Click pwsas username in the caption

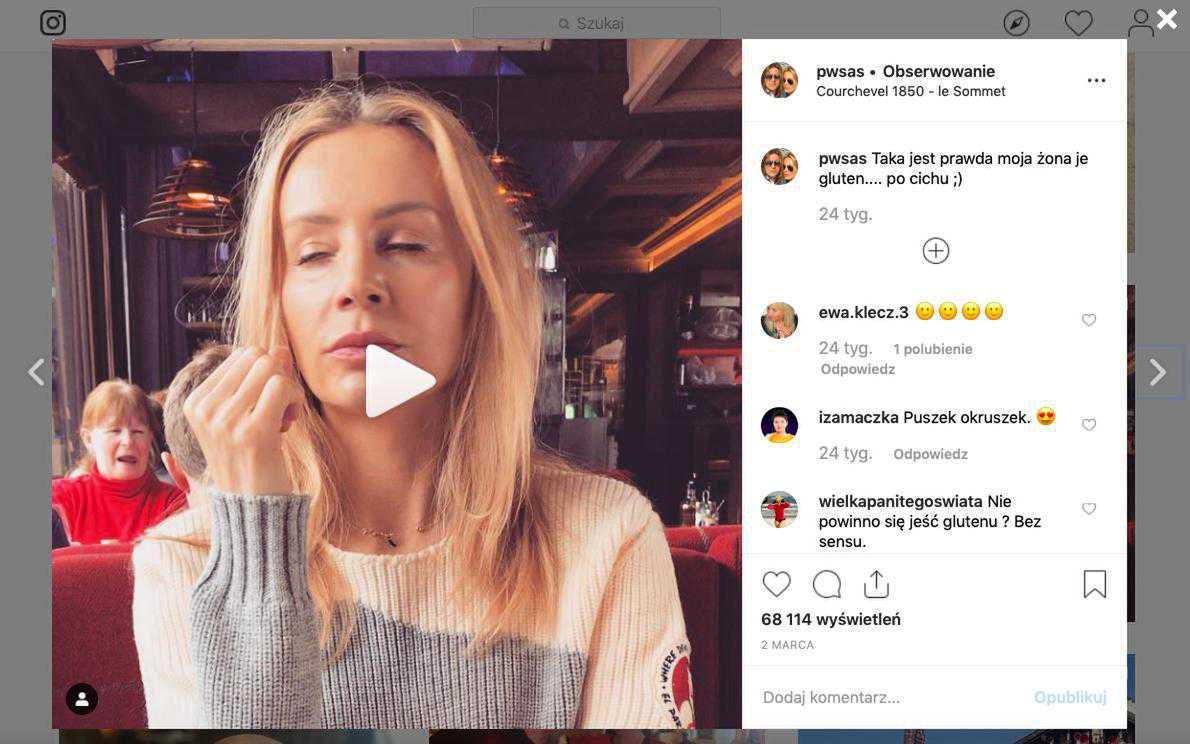click(x=842, y=159)
